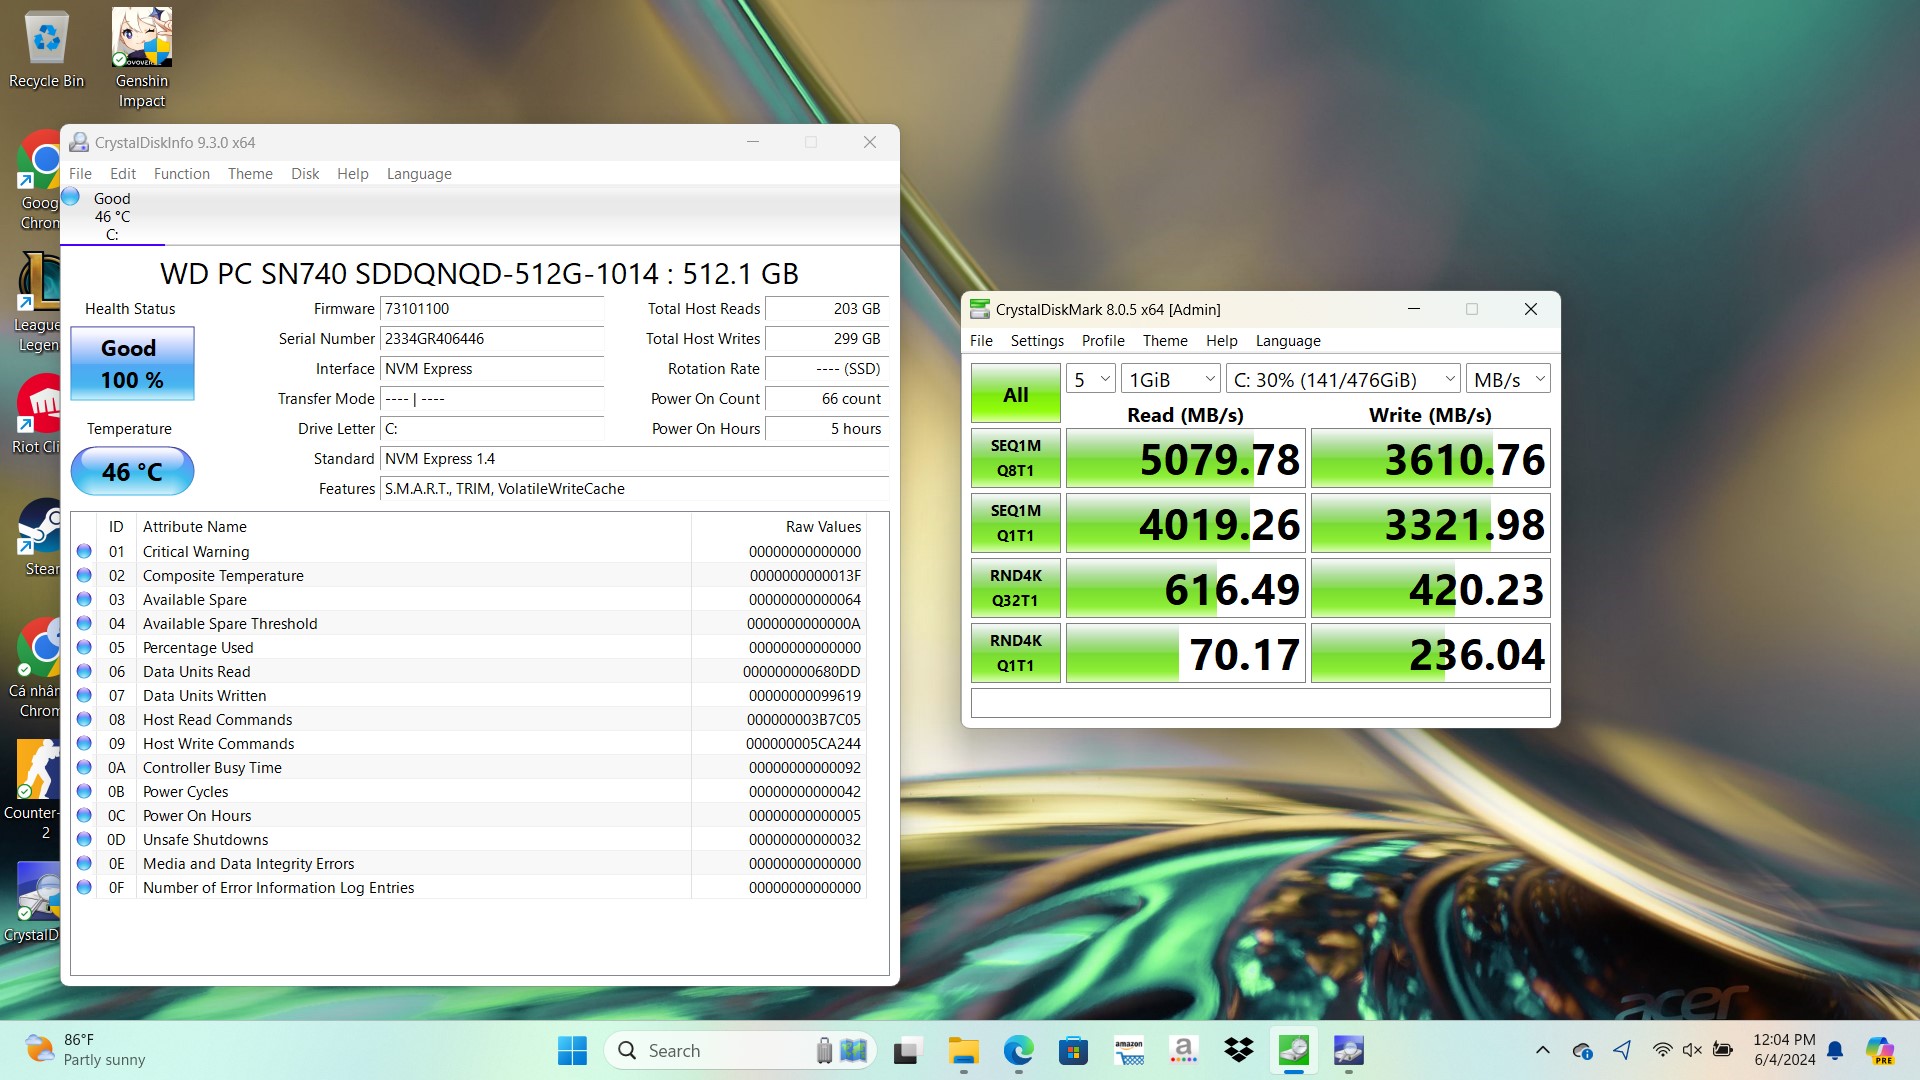Run the SEQ1M Q8T1 test
This screenshot has width=1920, height=1080.
tap(1016, 458)
